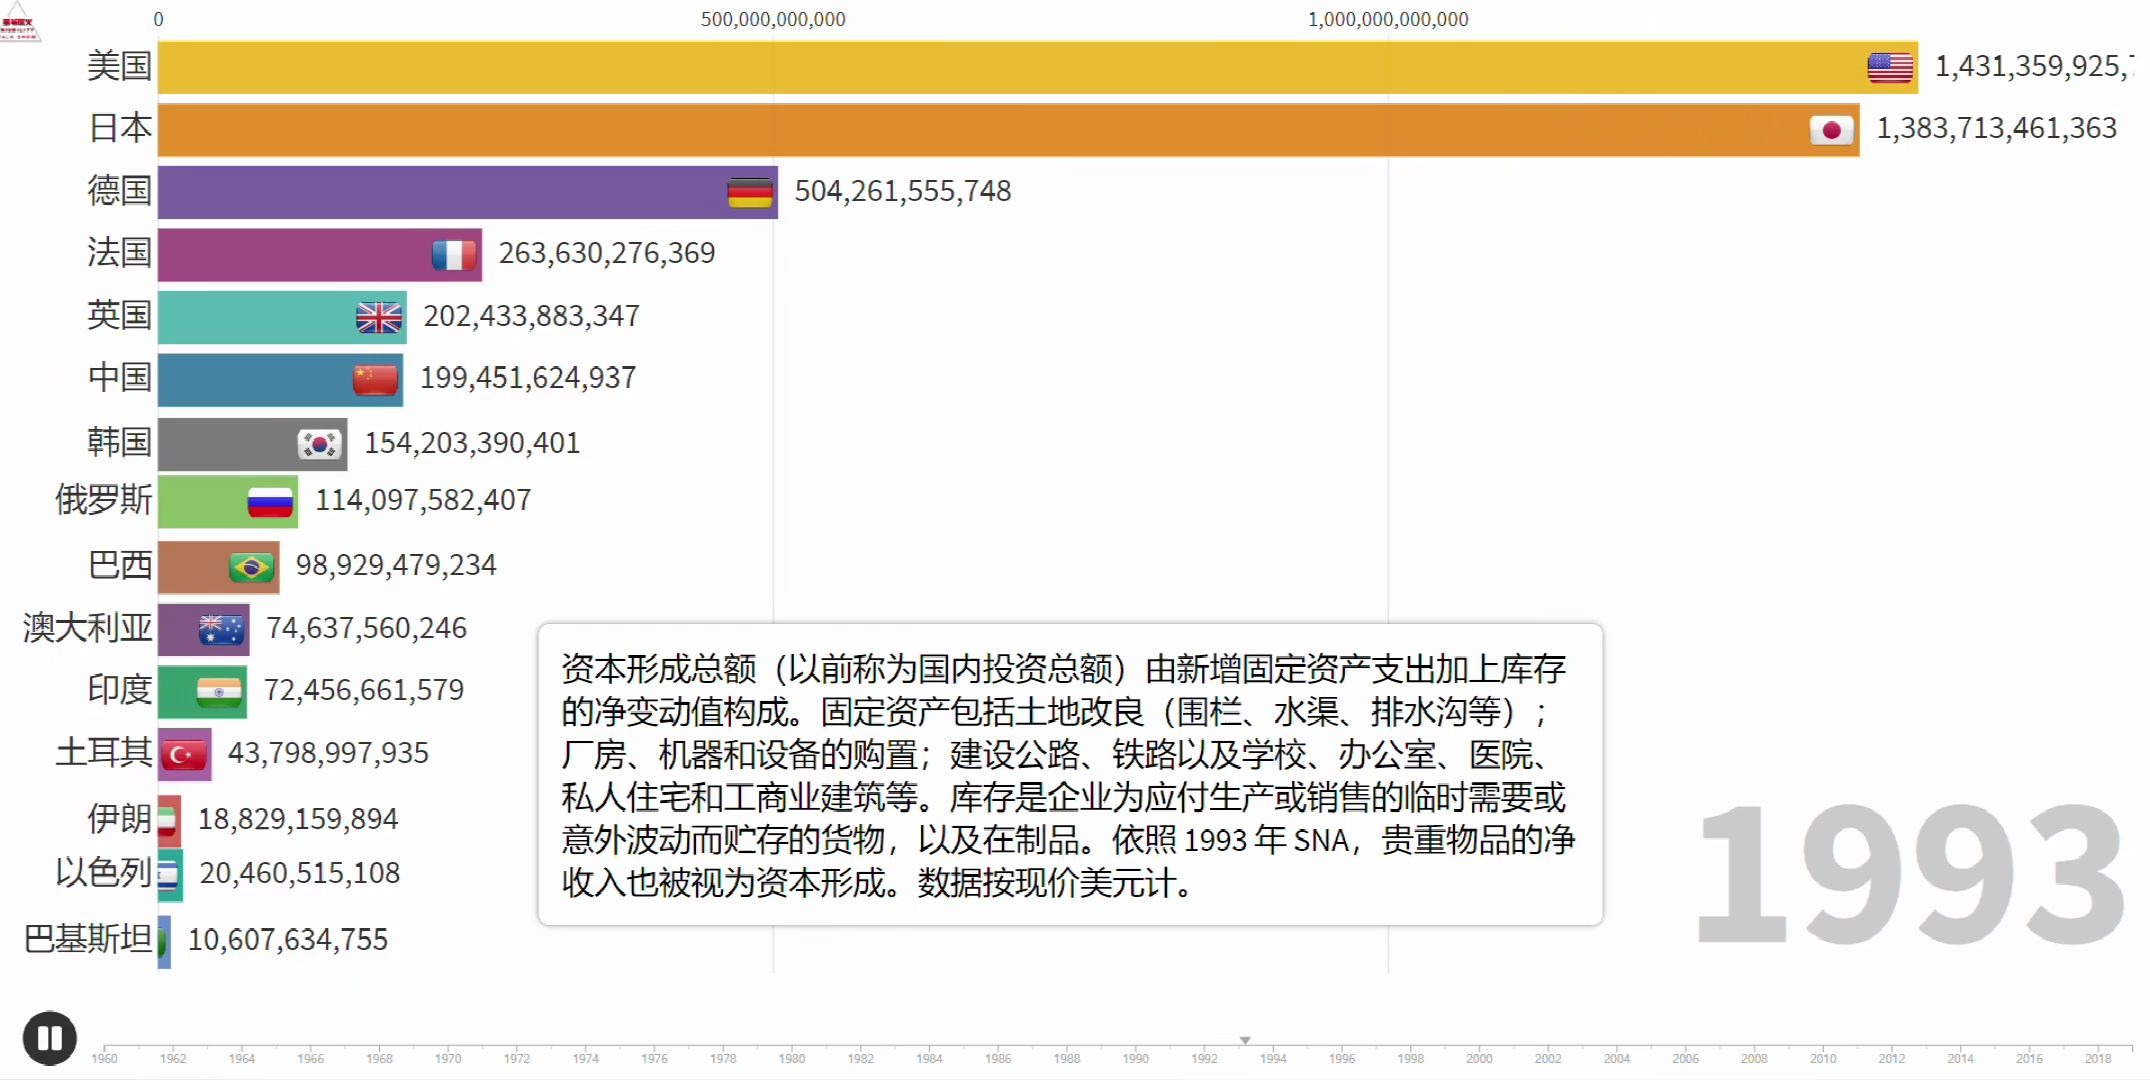Viewport: 2150px width, 1080px height.
Task: Click the United Kingdom flag icon
Action: [379, 318]
